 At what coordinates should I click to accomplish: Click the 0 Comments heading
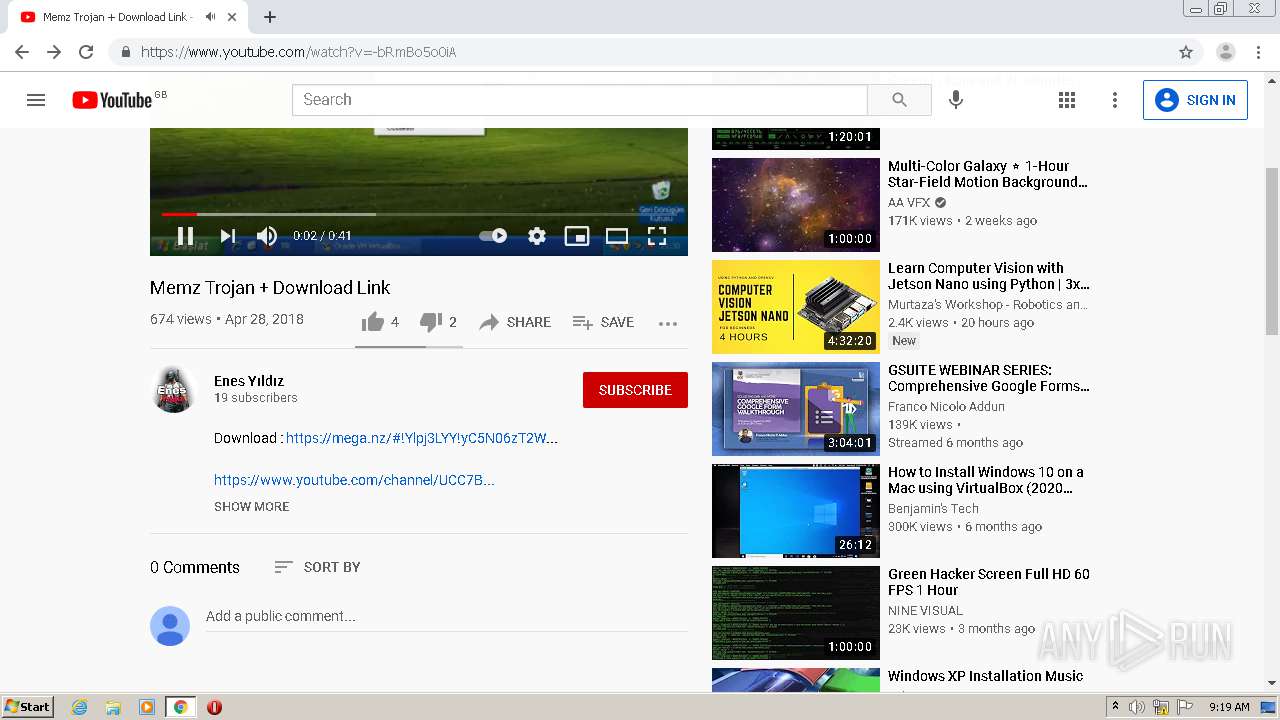(x=195, y=567)
